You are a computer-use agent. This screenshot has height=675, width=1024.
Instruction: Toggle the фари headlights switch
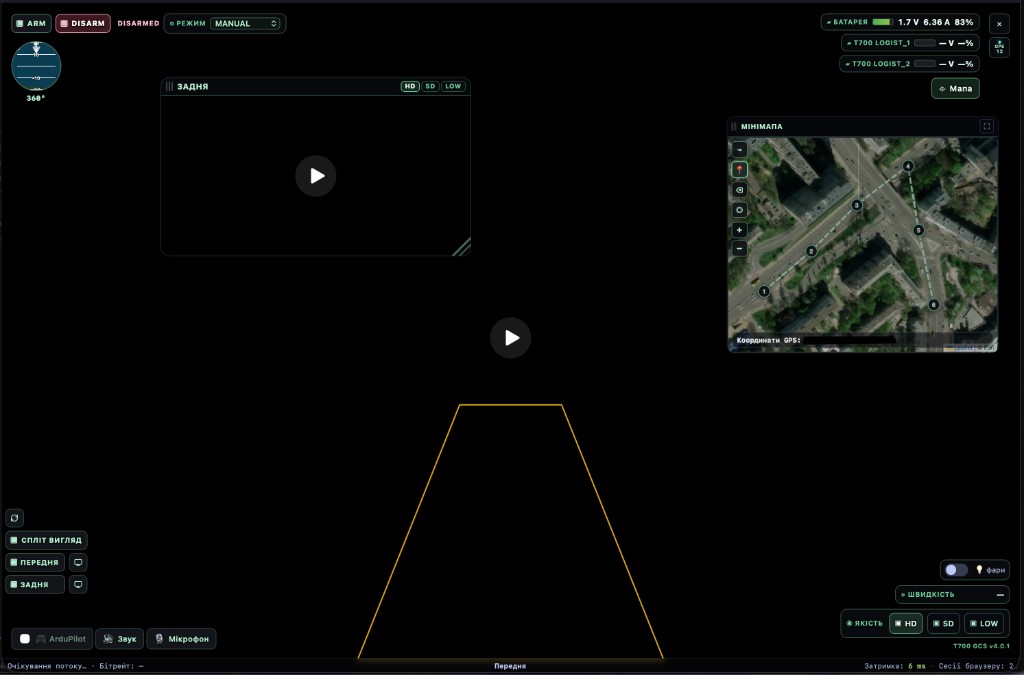click(956, 570)
